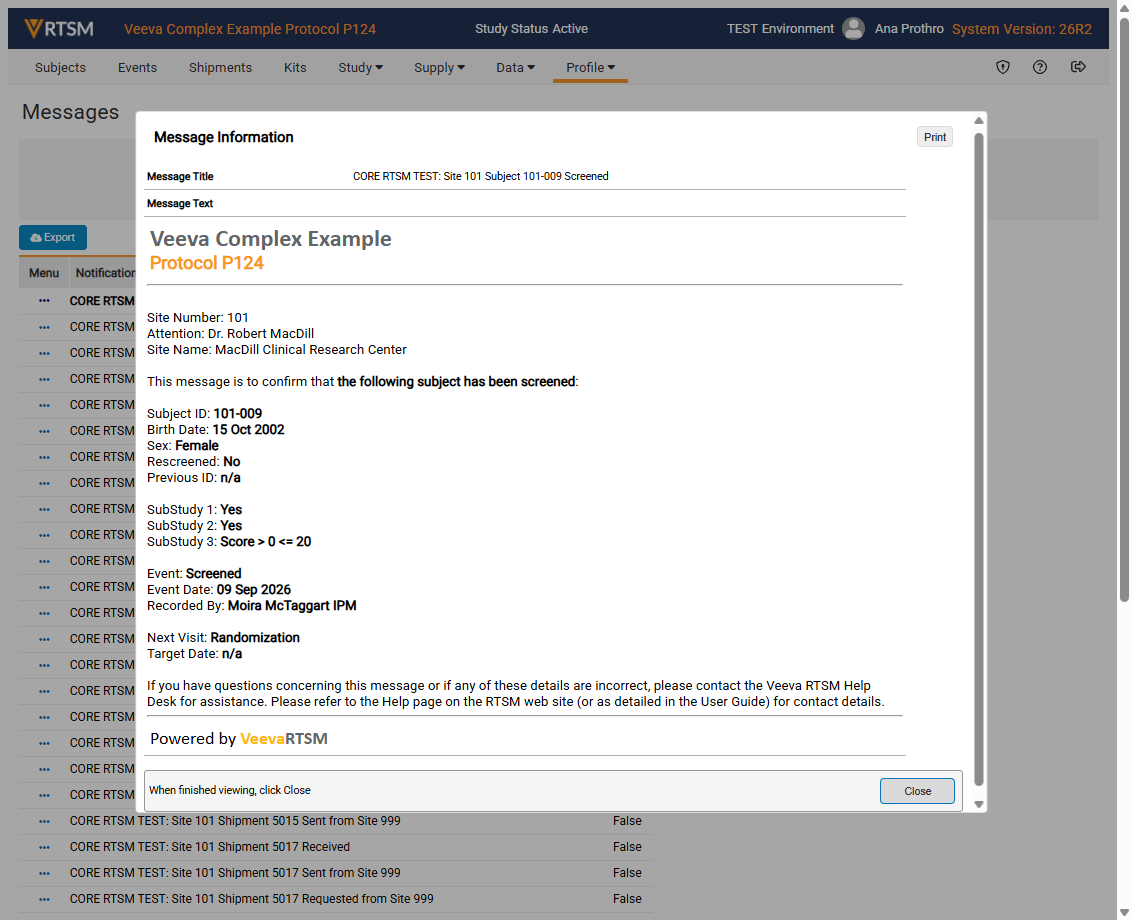Select the Ana Prothro user name
Viewport: 1132px width, 920px height.
909,29
